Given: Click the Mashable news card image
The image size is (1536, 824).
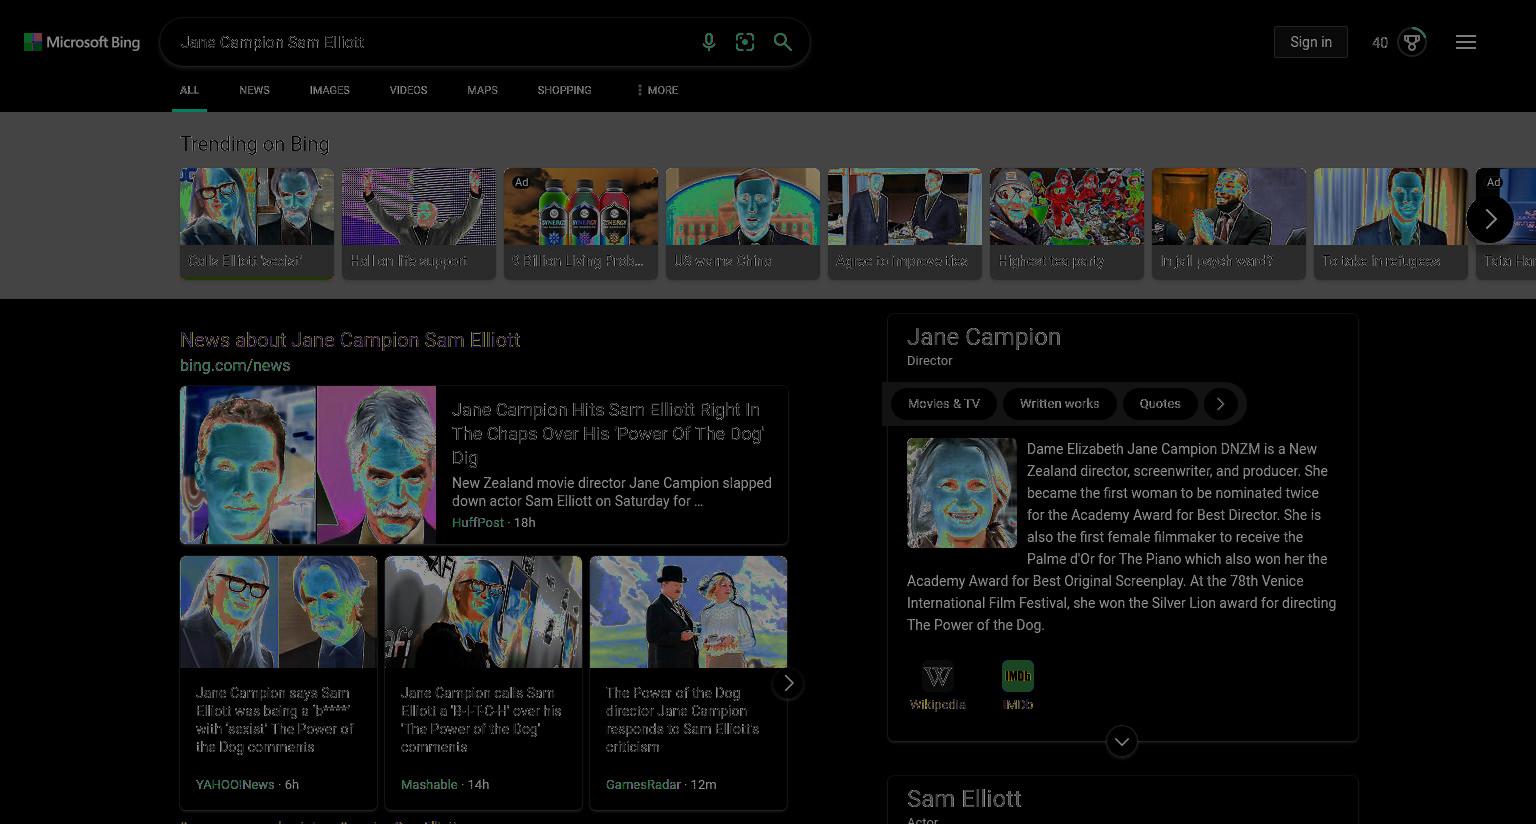Looking at the screenshot, I should tap(484, 612).
